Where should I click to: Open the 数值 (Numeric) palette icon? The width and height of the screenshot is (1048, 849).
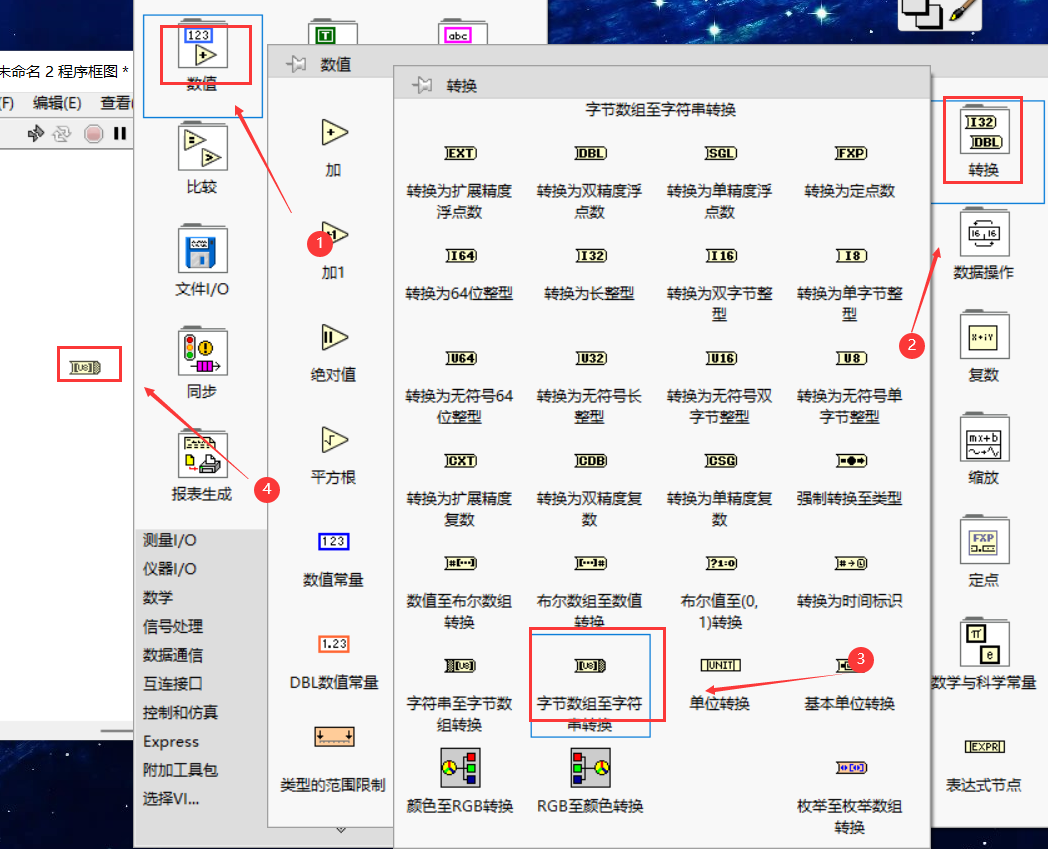click(x=203, y=47)
